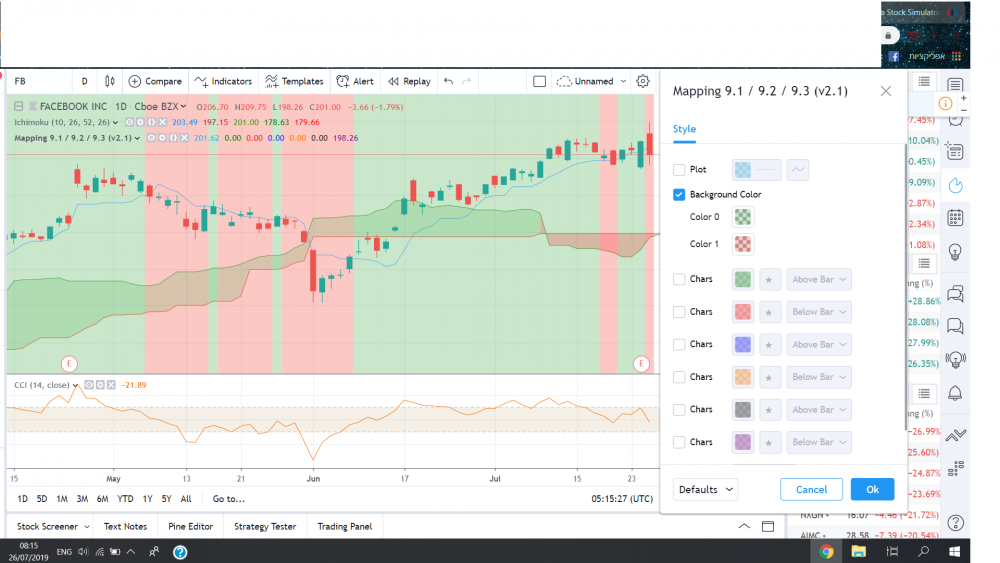Viewport: 1000px width, 563px height.
Task: Open the Calendar sidebar icon
Action: [x=955, y=218]
